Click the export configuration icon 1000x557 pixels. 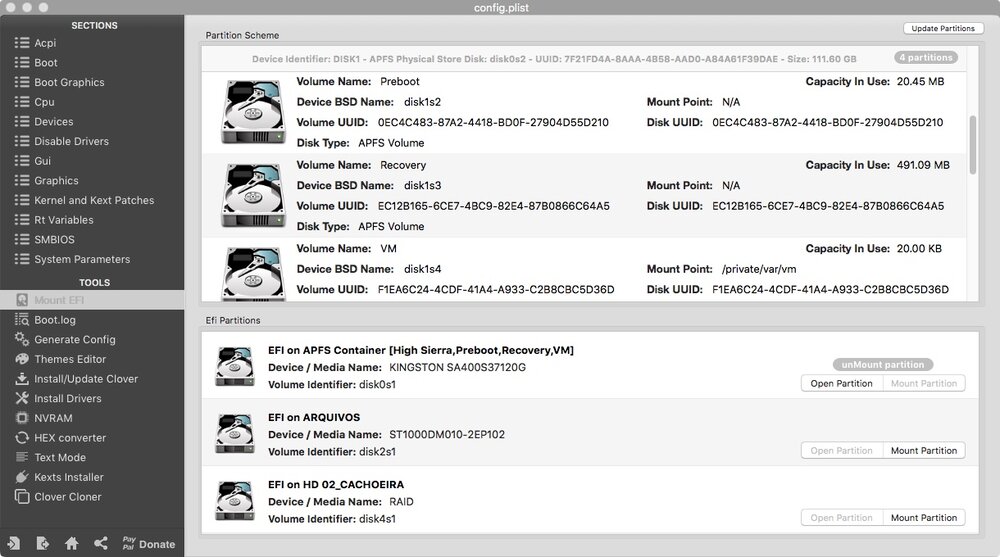[x=42, y=543]
